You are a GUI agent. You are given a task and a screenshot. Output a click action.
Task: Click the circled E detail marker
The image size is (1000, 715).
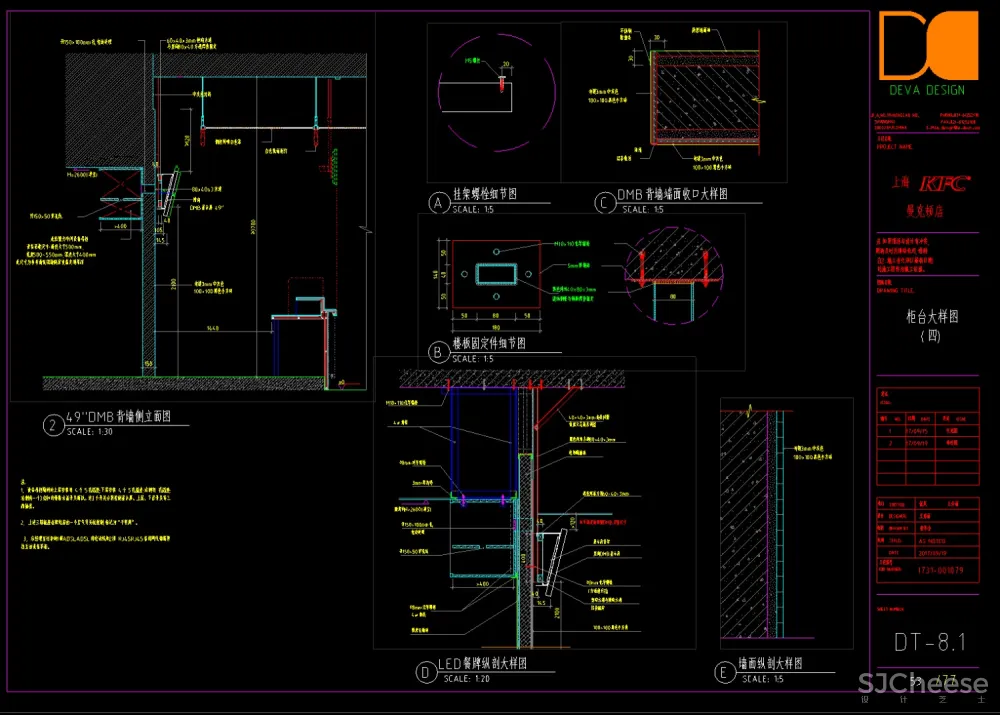click(724, 673)
